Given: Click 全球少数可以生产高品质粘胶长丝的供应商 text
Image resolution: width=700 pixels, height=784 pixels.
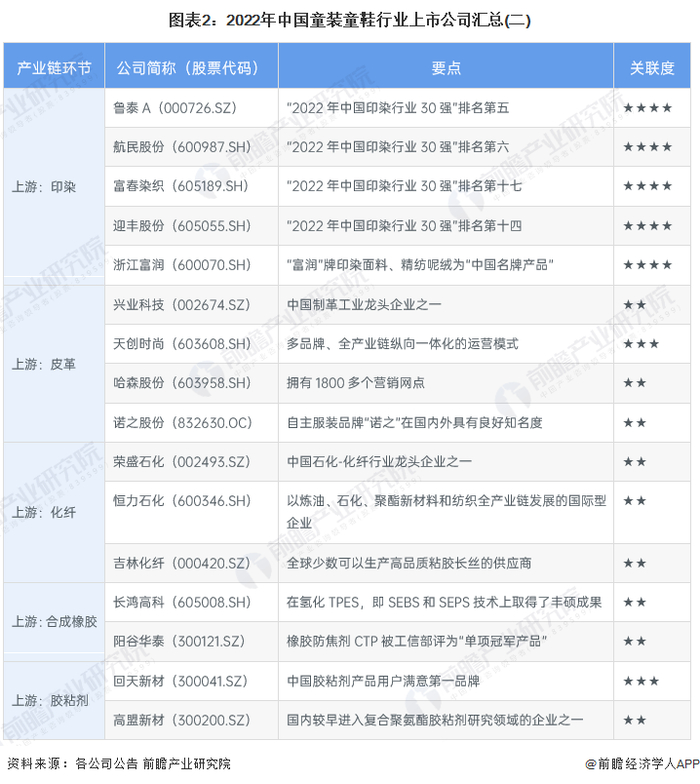Looking at the screenshot, I should [409, 563].
